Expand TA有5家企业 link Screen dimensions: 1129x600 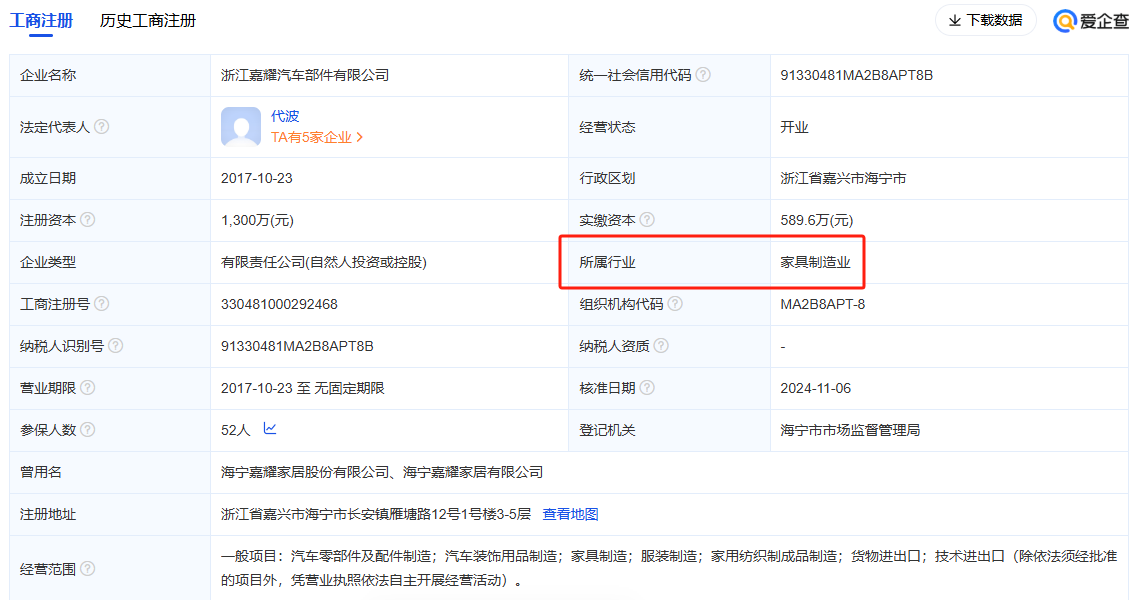point(317,137)
